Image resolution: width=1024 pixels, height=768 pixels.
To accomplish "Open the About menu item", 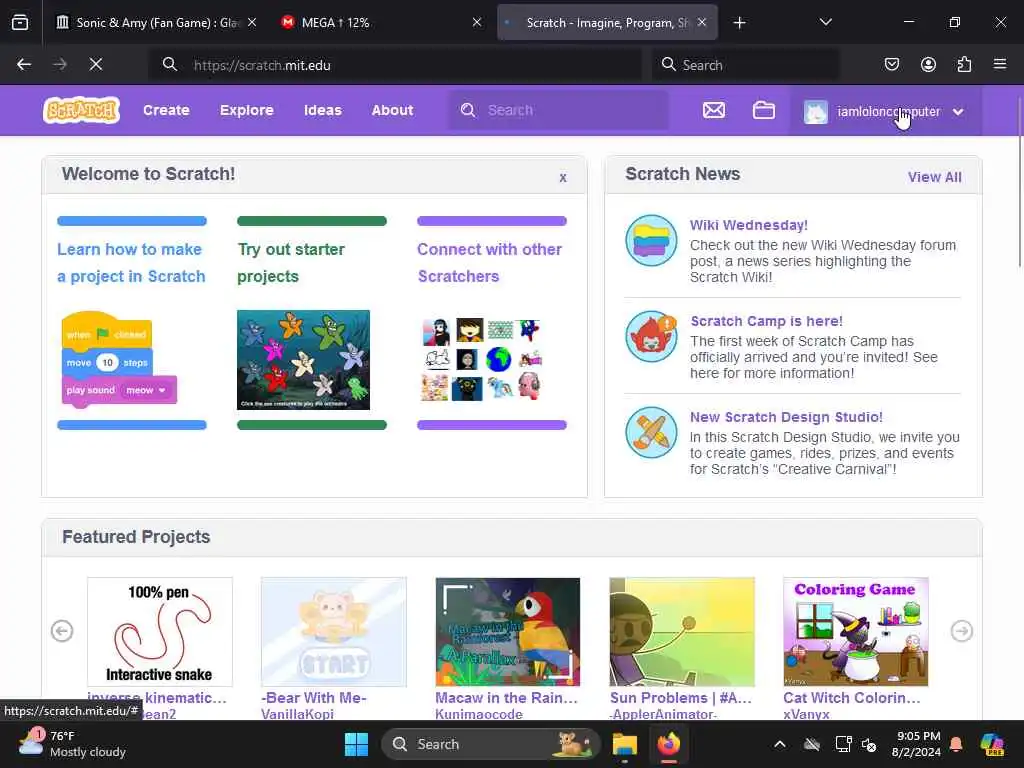I will 392,110.
